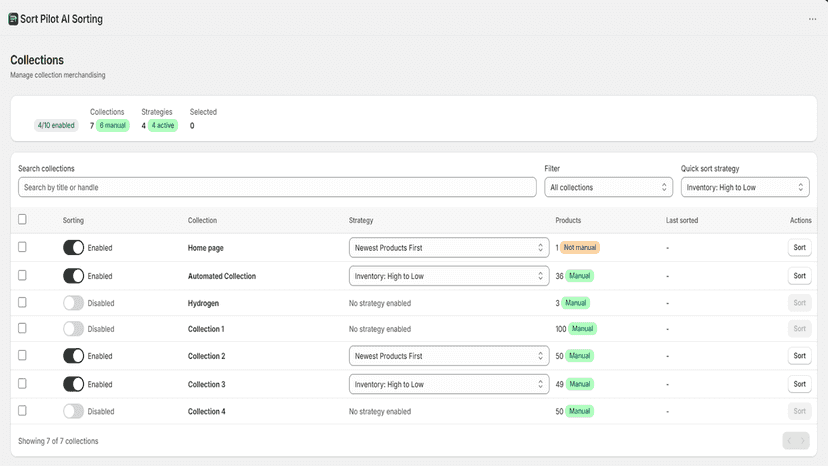This screenshot has height=466, width=828.
Task: Open the three-dot more options menu
Action: click(x=812, y=19)
